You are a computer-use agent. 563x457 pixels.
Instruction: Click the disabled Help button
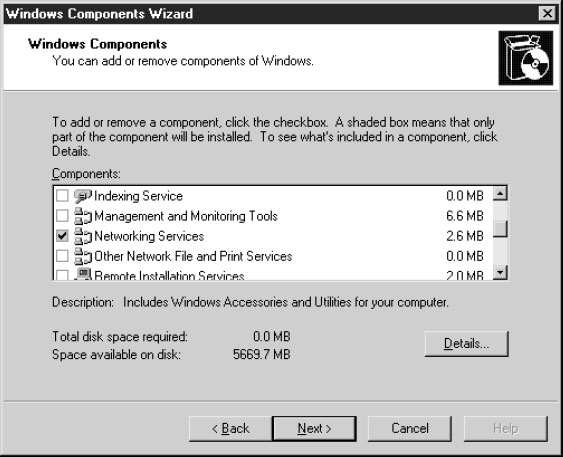(x=506, y=429)
